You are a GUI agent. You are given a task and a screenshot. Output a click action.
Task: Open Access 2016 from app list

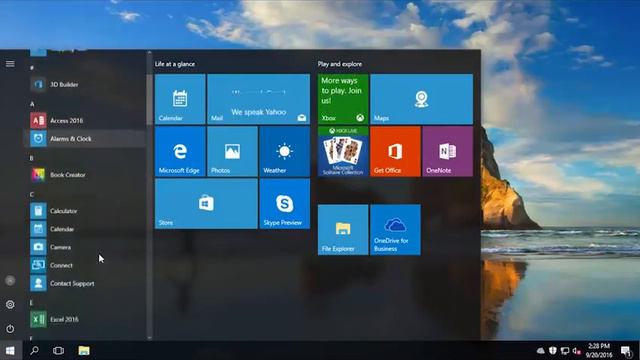(85, 120)
